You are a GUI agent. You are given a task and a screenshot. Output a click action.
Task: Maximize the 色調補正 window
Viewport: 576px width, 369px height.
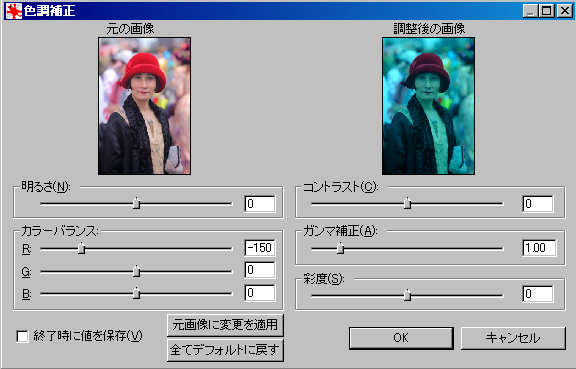[546, 11]
